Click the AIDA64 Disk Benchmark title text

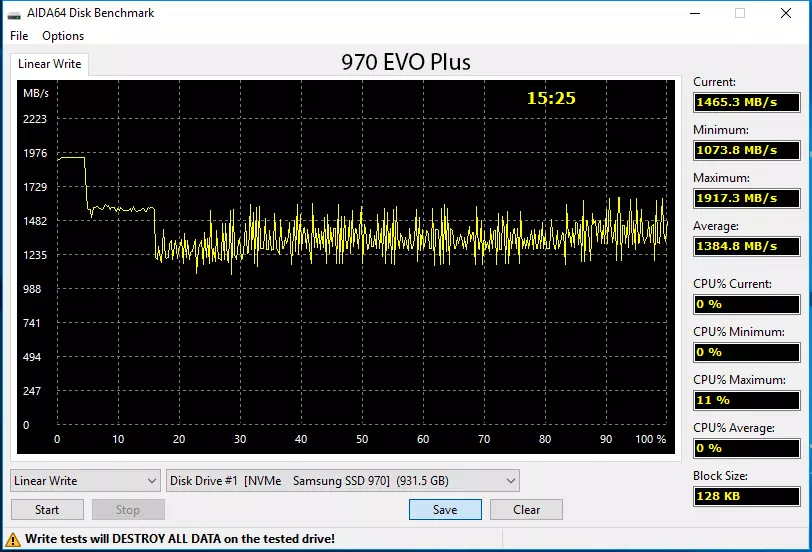[x=91, y=13]
